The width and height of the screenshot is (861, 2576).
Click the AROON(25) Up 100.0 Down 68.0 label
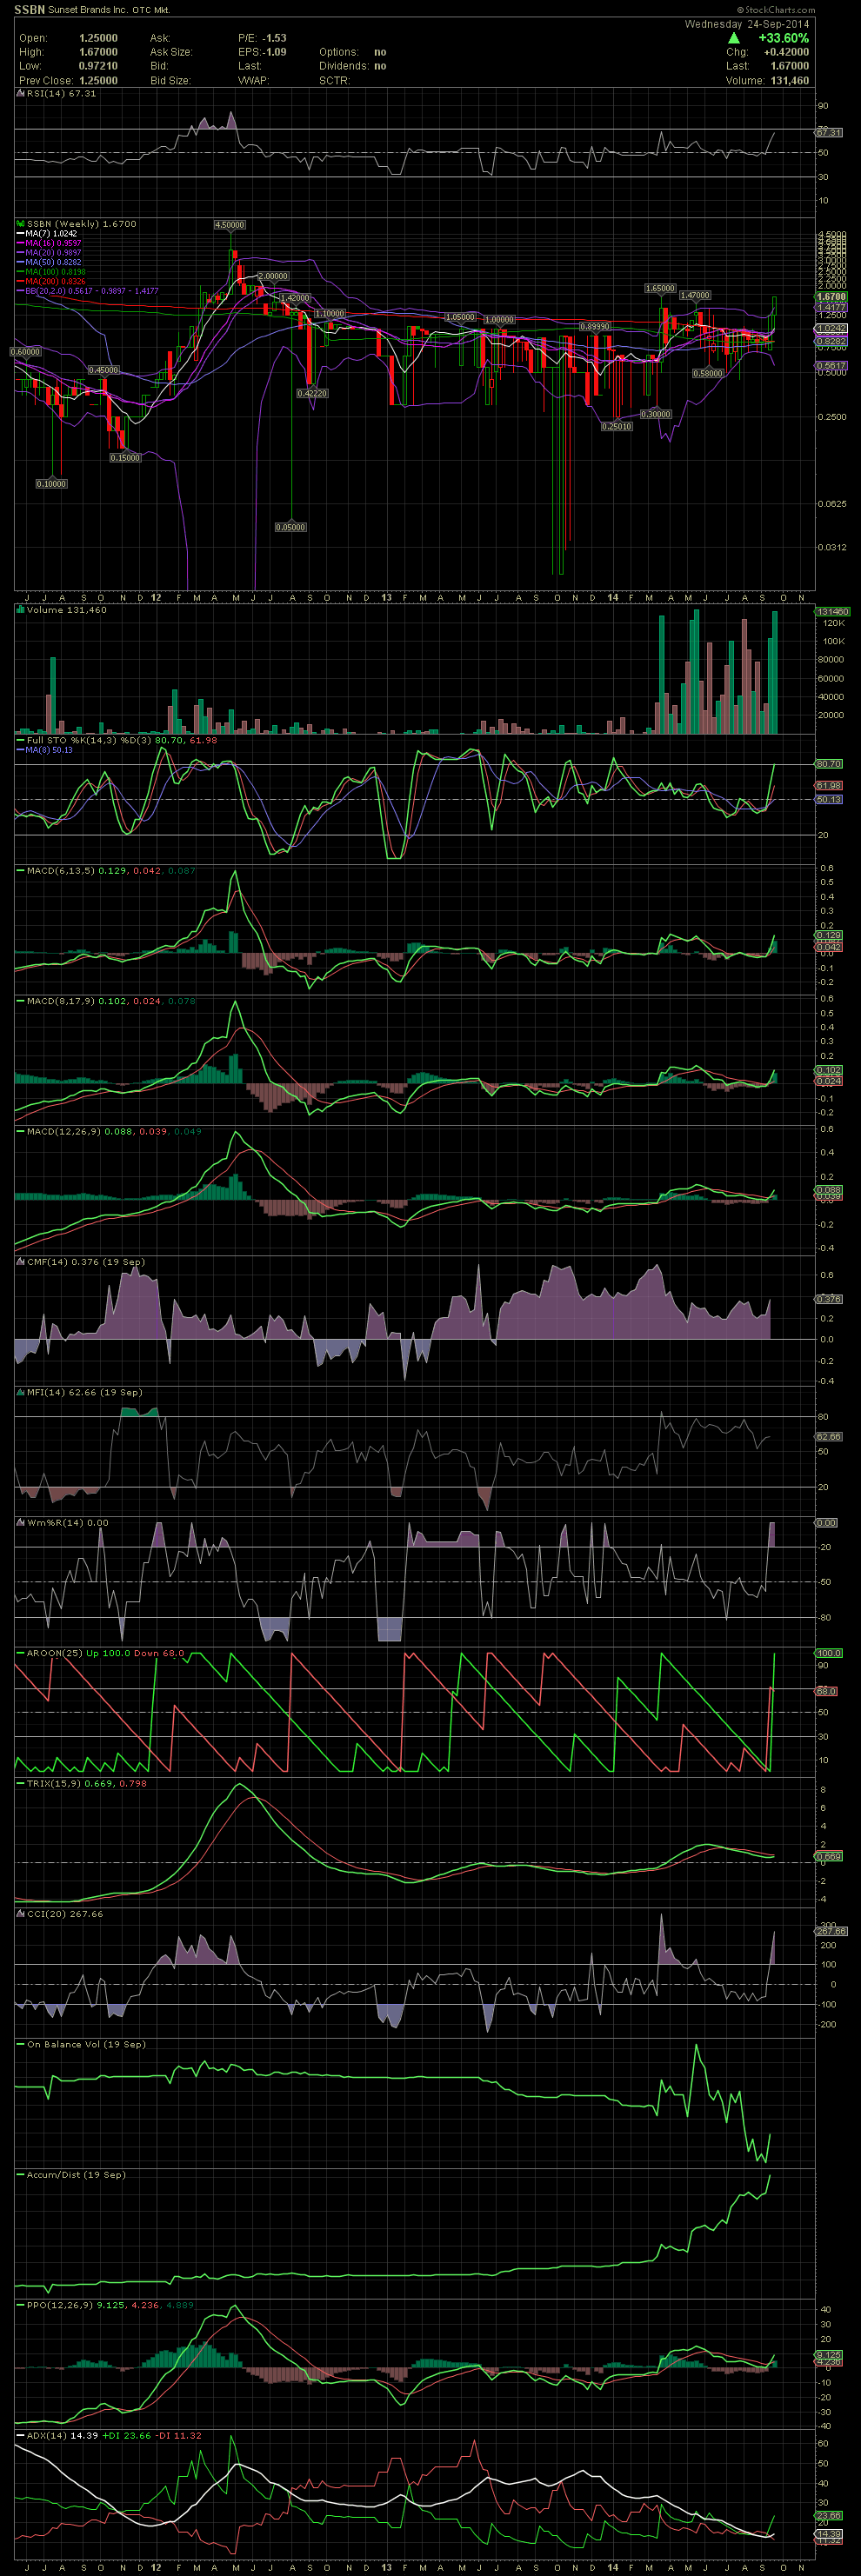pos(99,1653)
